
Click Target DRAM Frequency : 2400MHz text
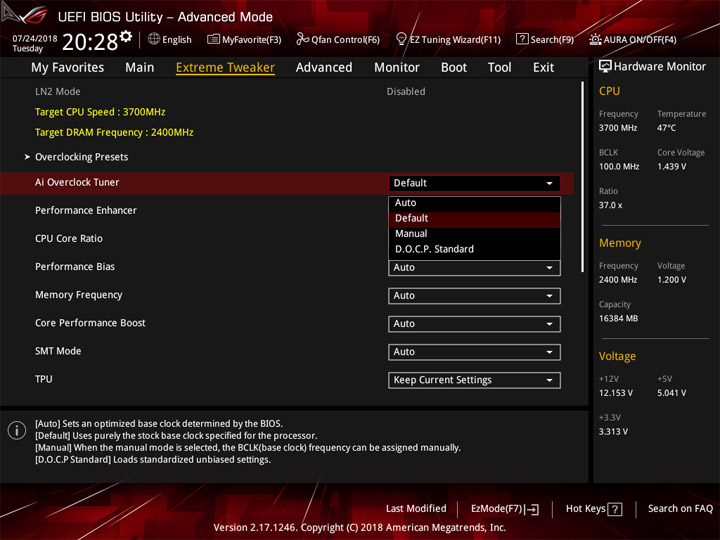click(114, 132)
